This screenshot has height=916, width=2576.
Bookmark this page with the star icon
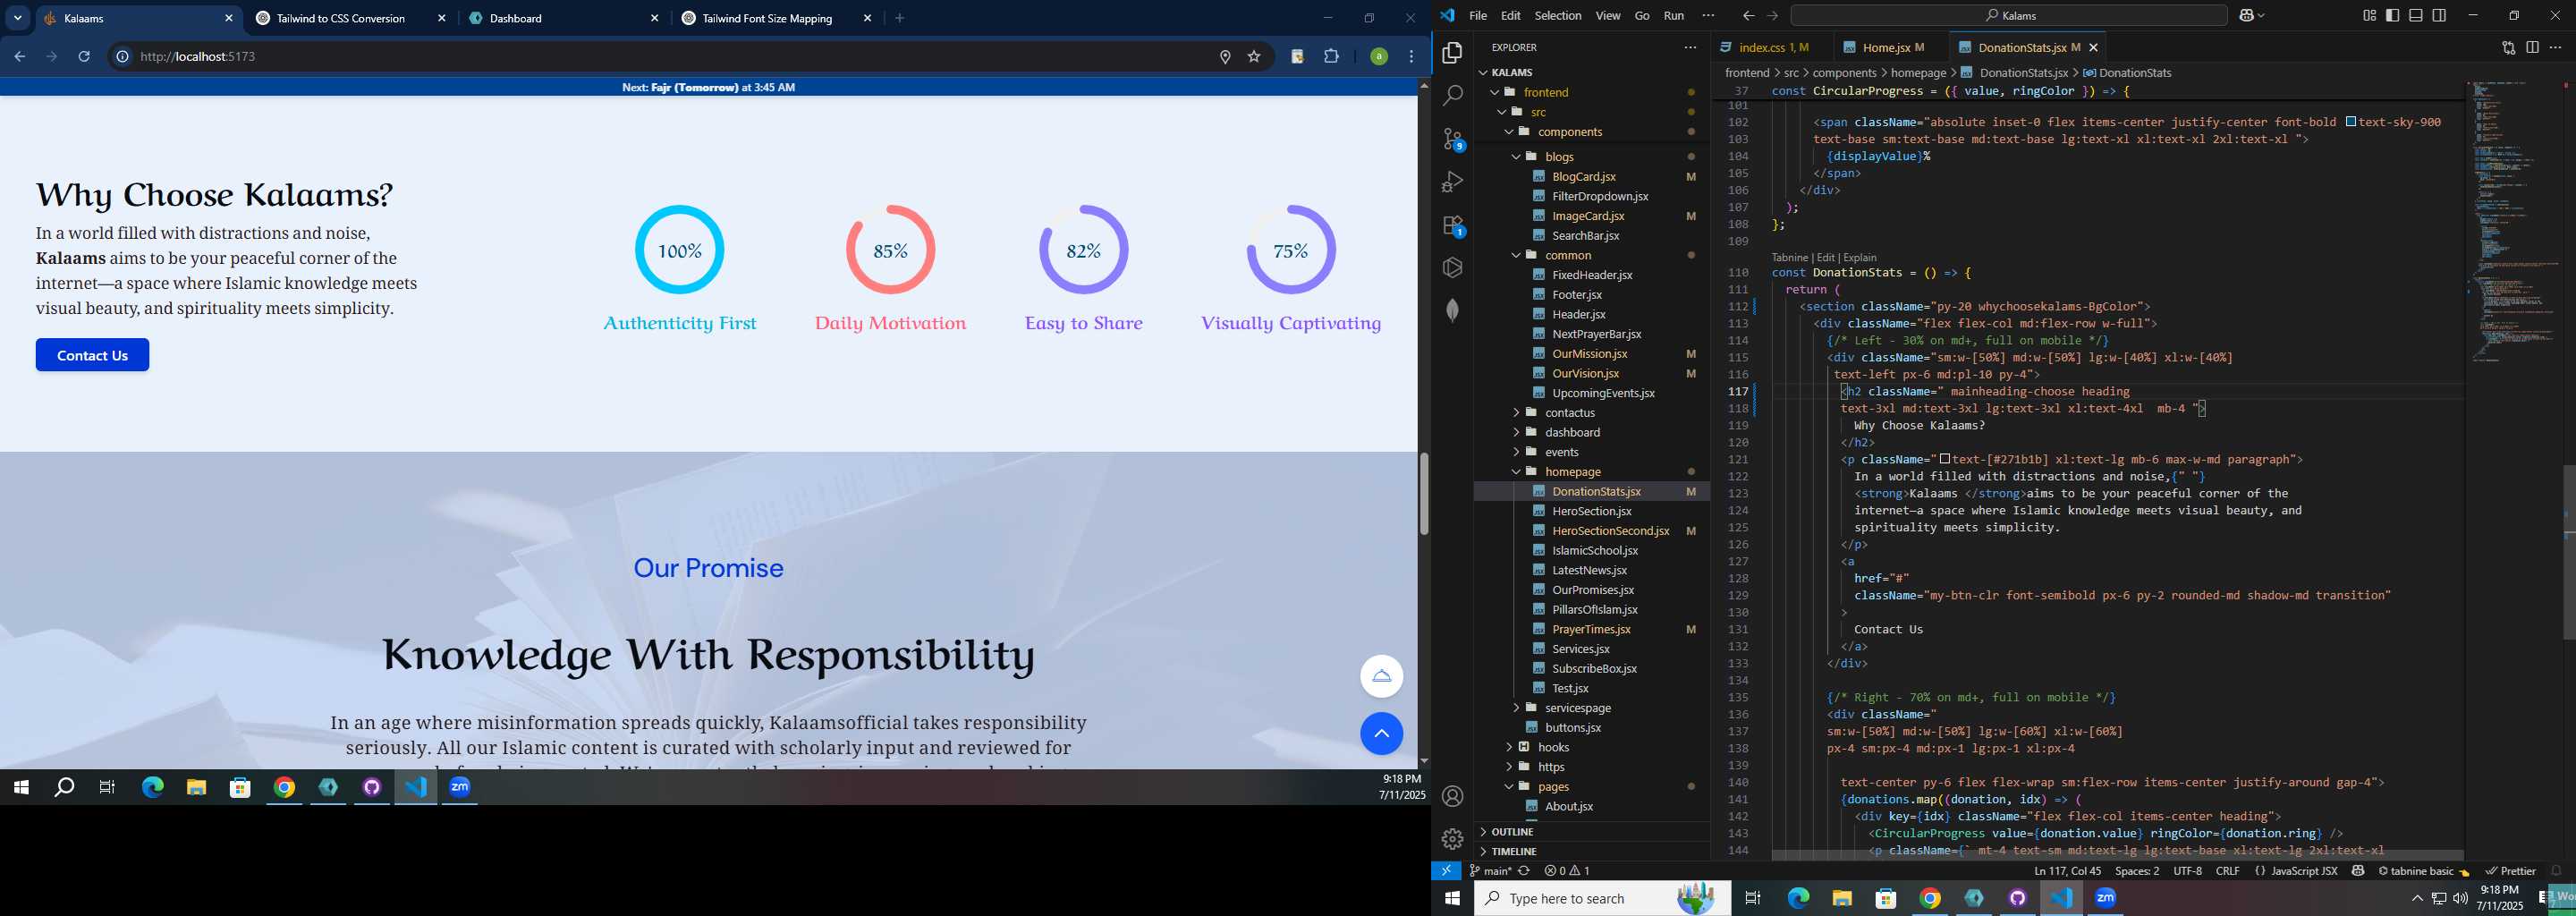coord(1254,57)
